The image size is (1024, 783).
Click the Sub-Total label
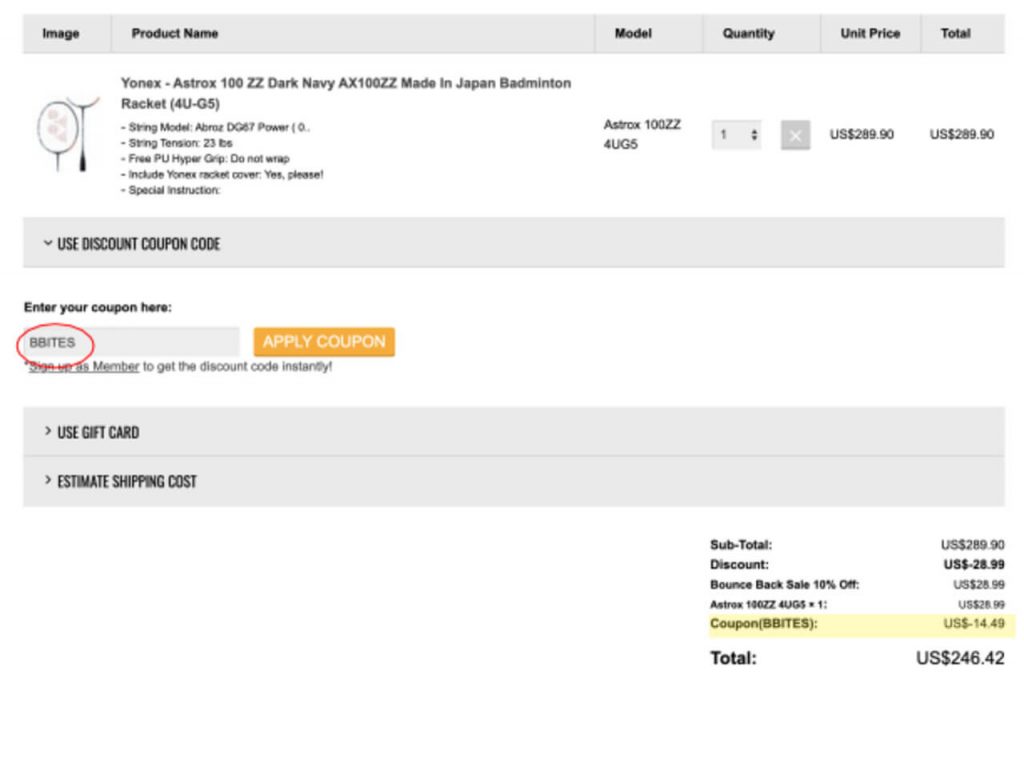pos(741,545)
